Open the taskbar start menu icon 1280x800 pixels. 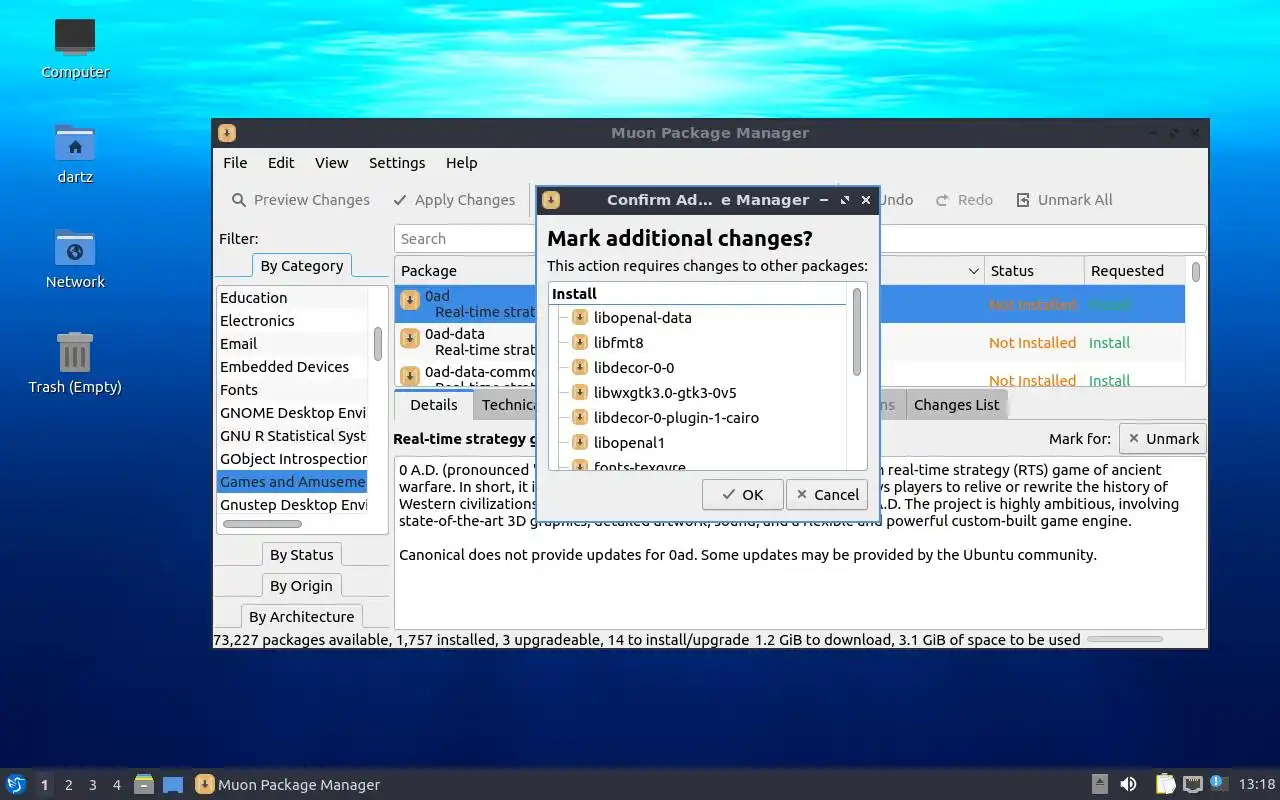(x=16, y=784)
